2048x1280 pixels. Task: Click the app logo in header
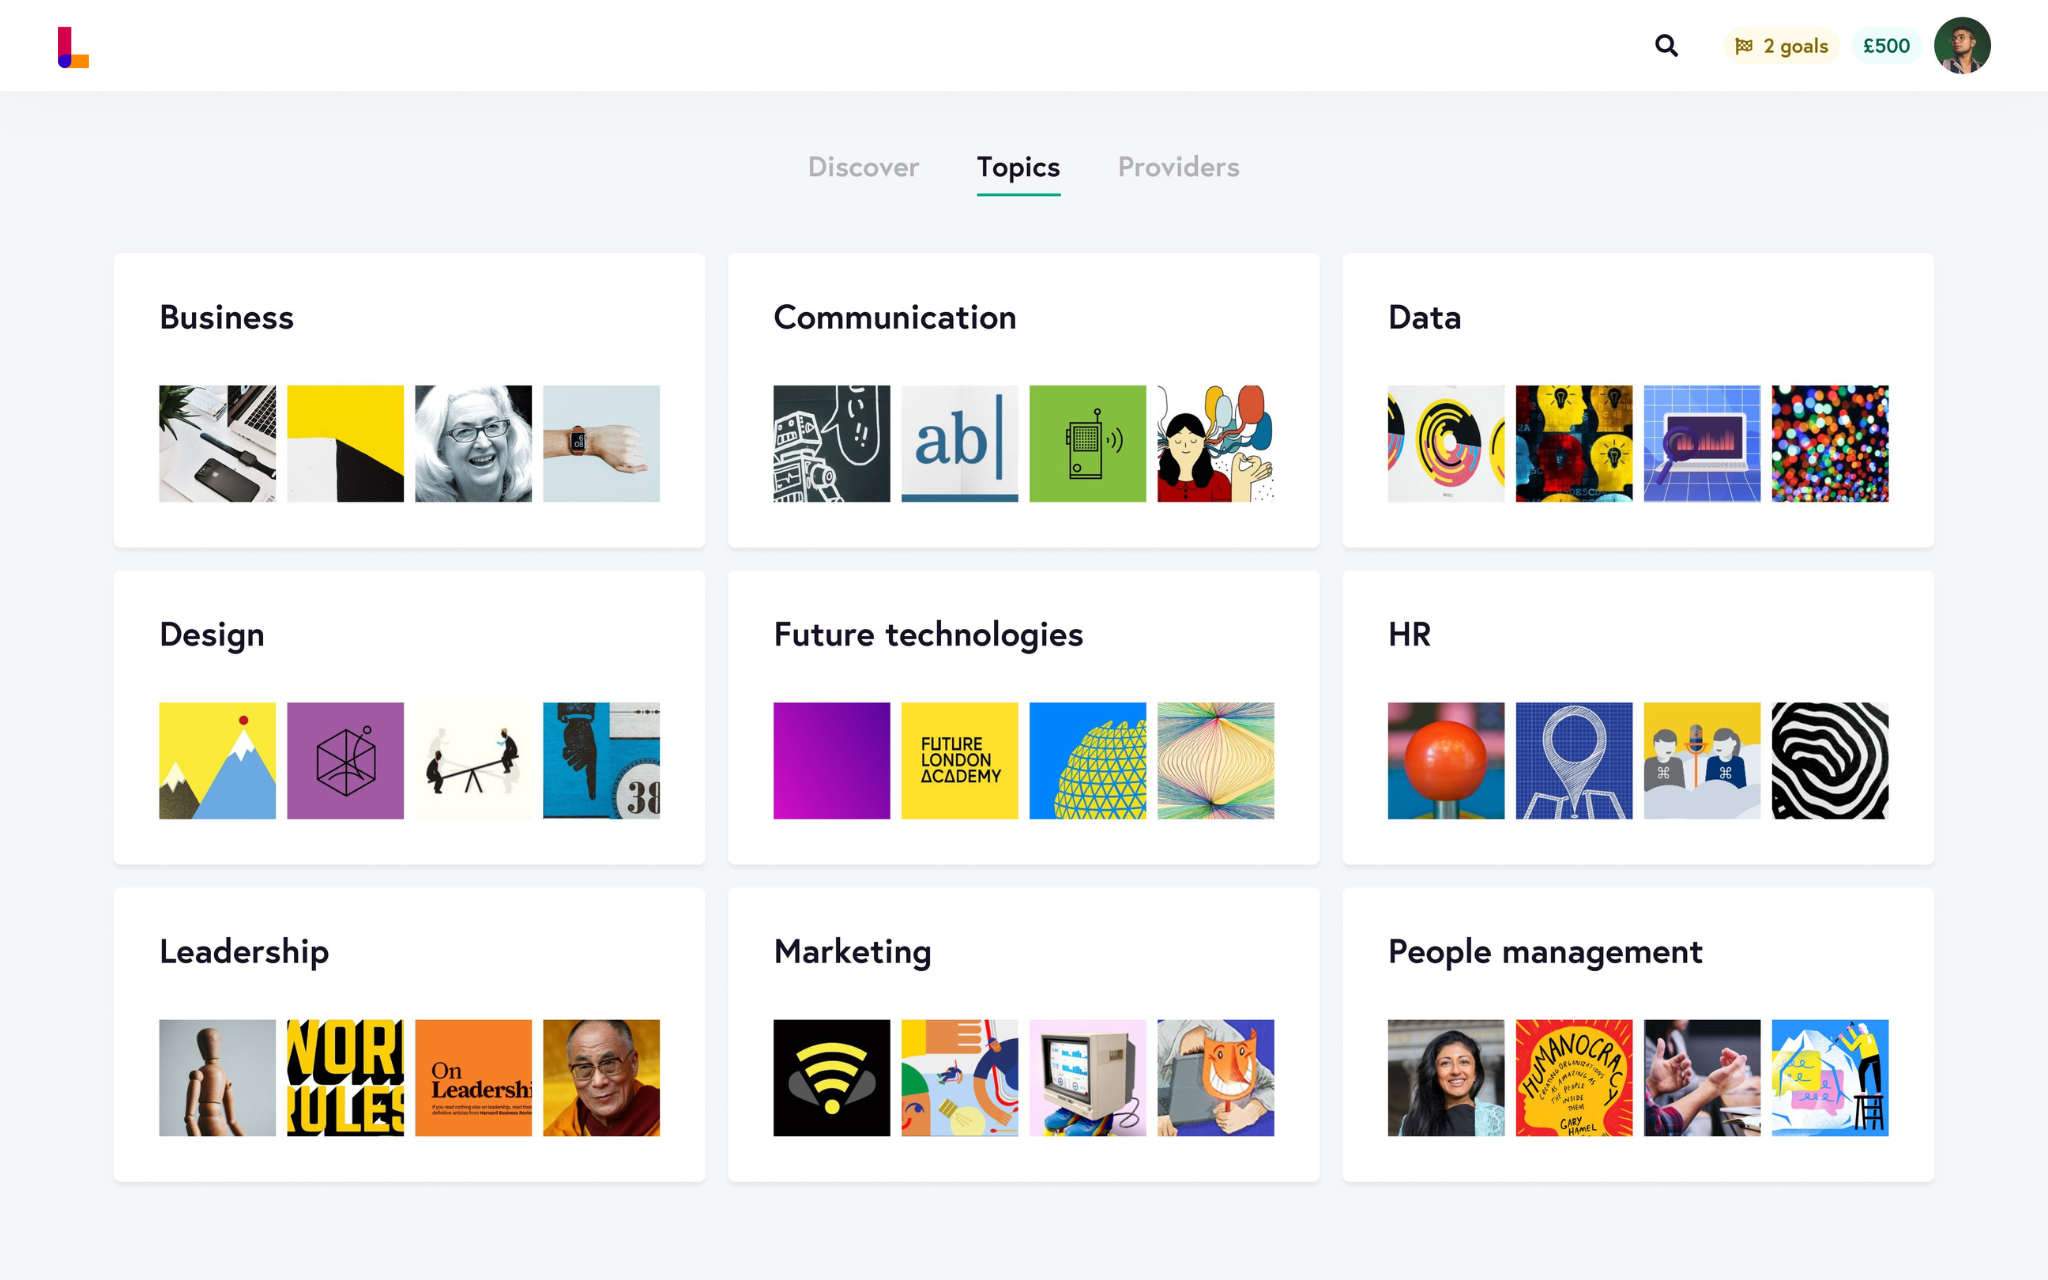pyautogui.click(x=73, y=47)
